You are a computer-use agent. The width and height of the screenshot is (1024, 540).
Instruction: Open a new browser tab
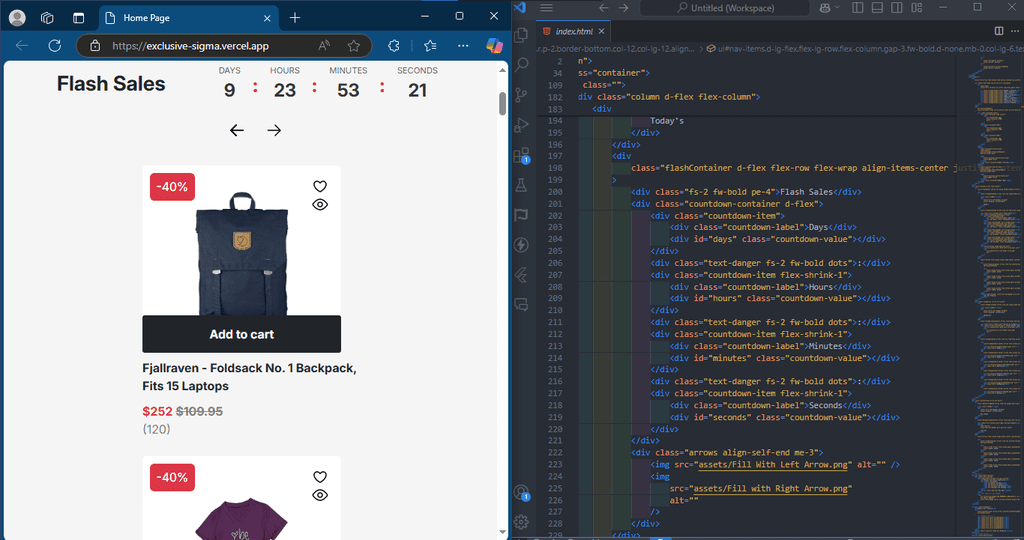[x=295, y=18]
